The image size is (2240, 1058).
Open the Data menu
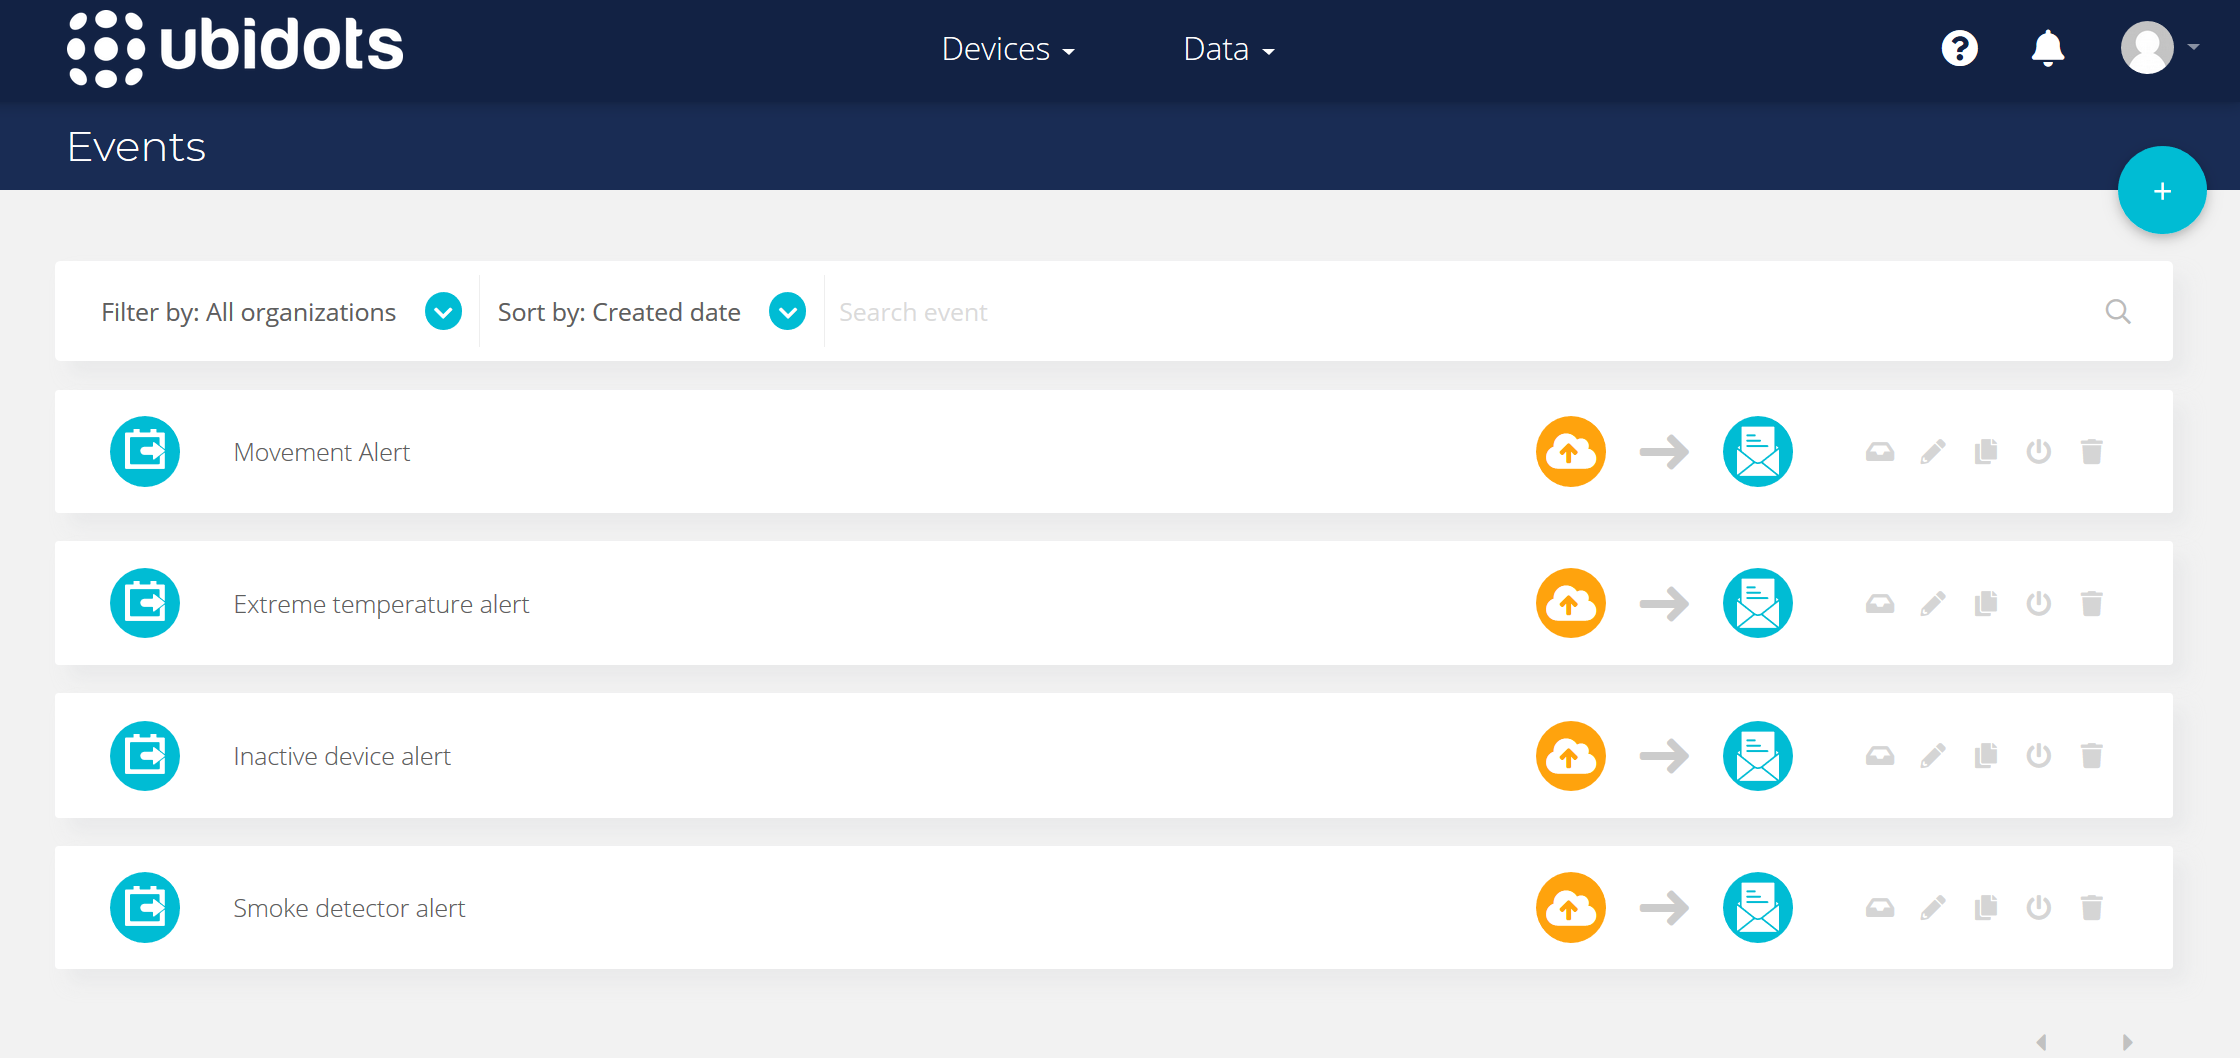coord(1229,49)
